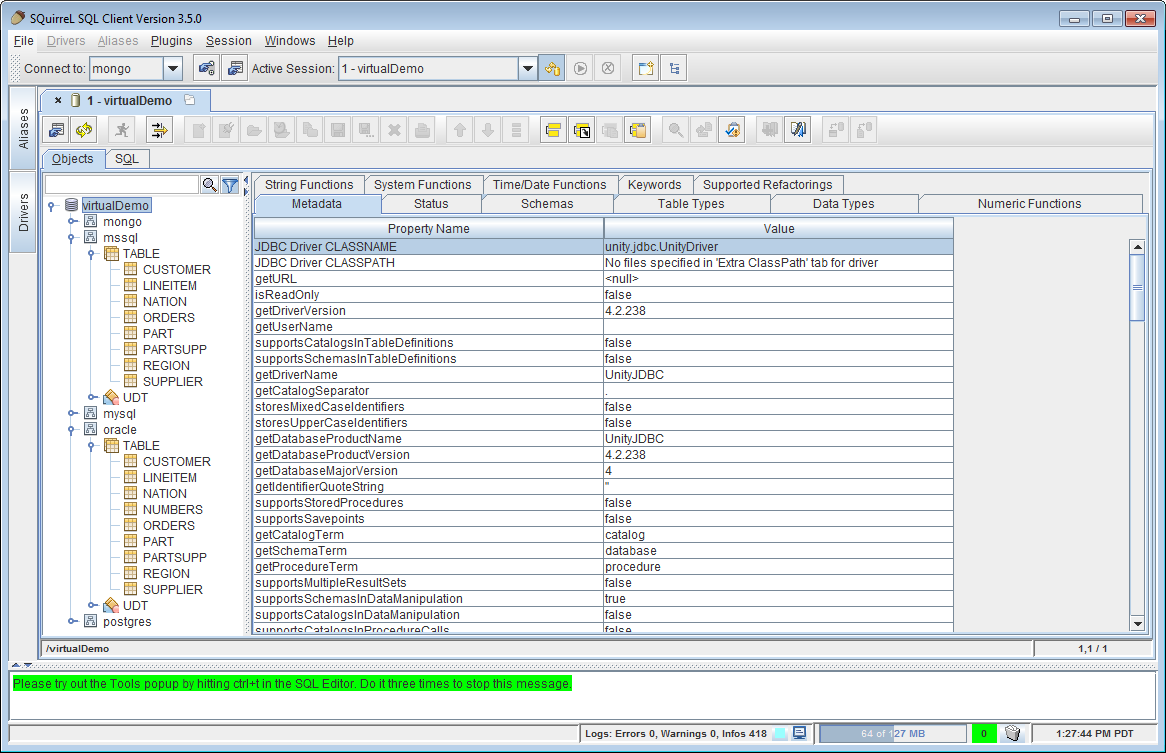Switch to the SQL tab
The width and height of the screenshot is (1166, 753).
(126, 159)
